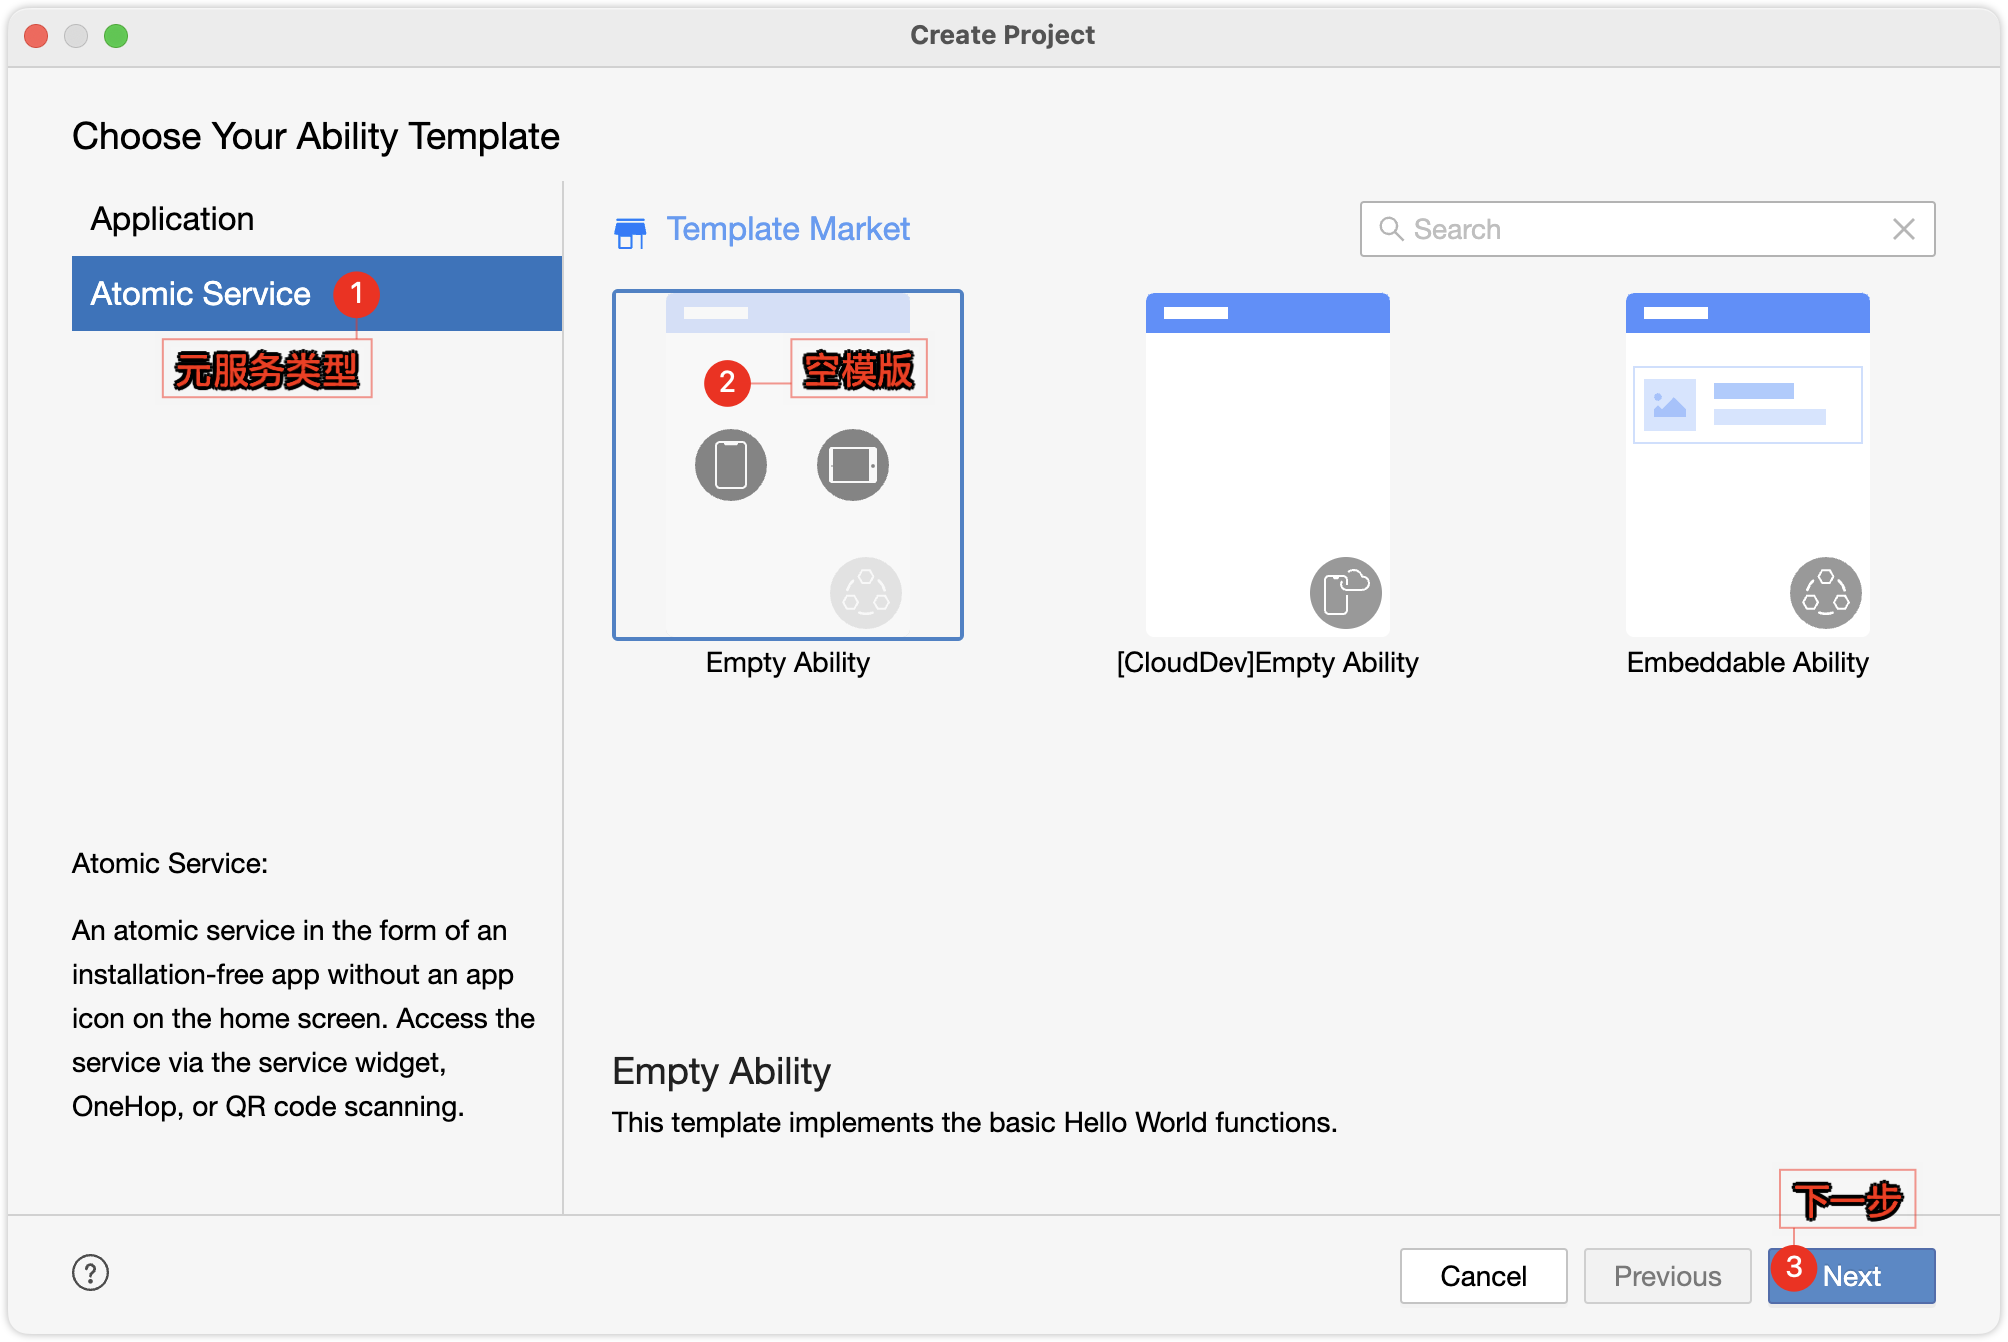Screen dimensions: 2008x1342
Task: Click the search magnifier icon
Action: 1391,229
